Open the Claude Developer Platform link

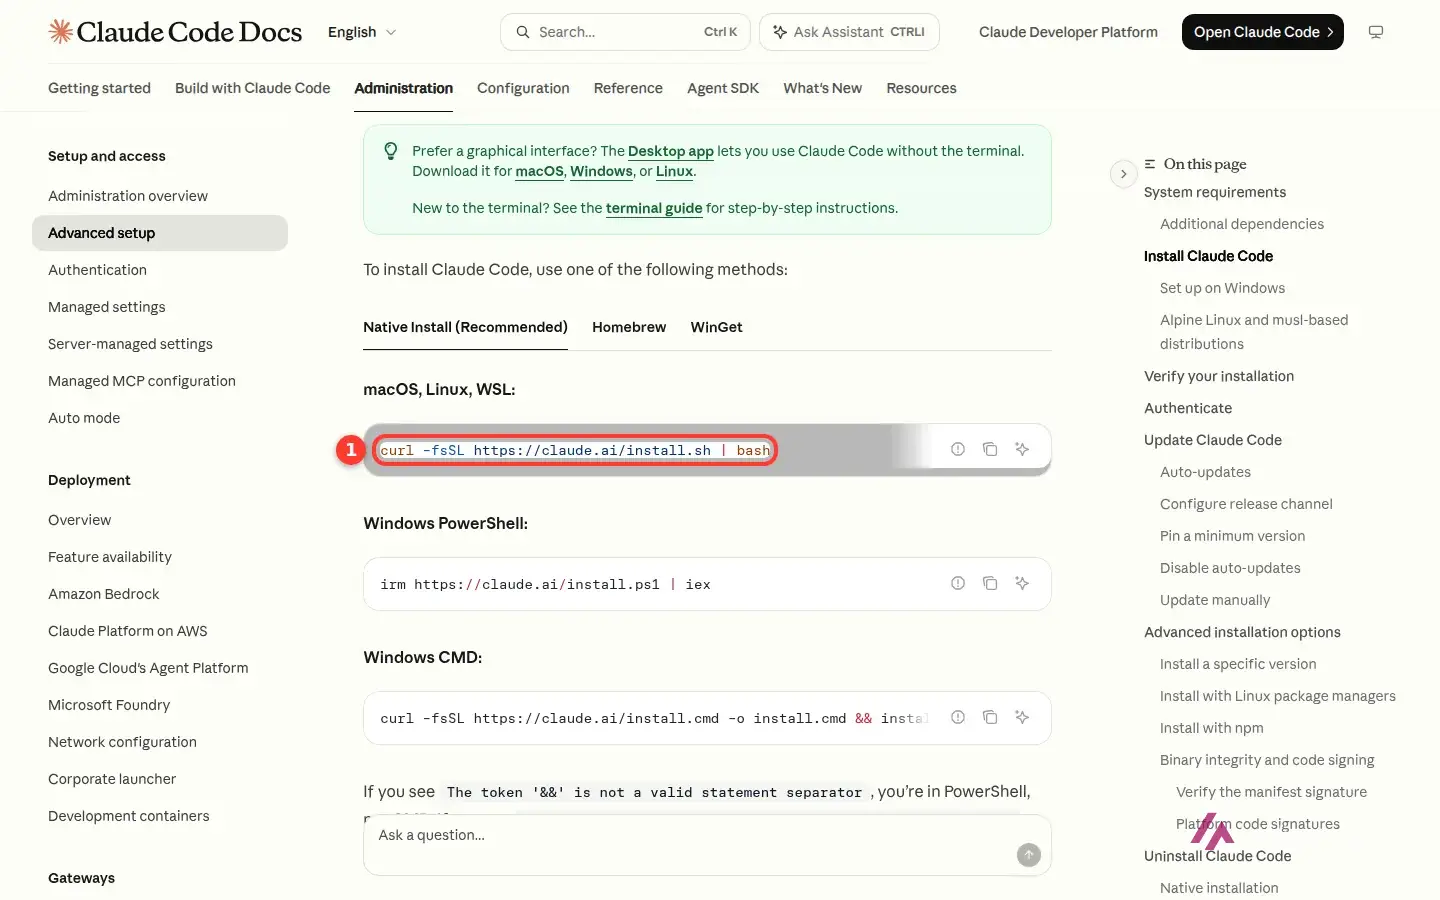pyautogui.click(x=1068, y=32)
